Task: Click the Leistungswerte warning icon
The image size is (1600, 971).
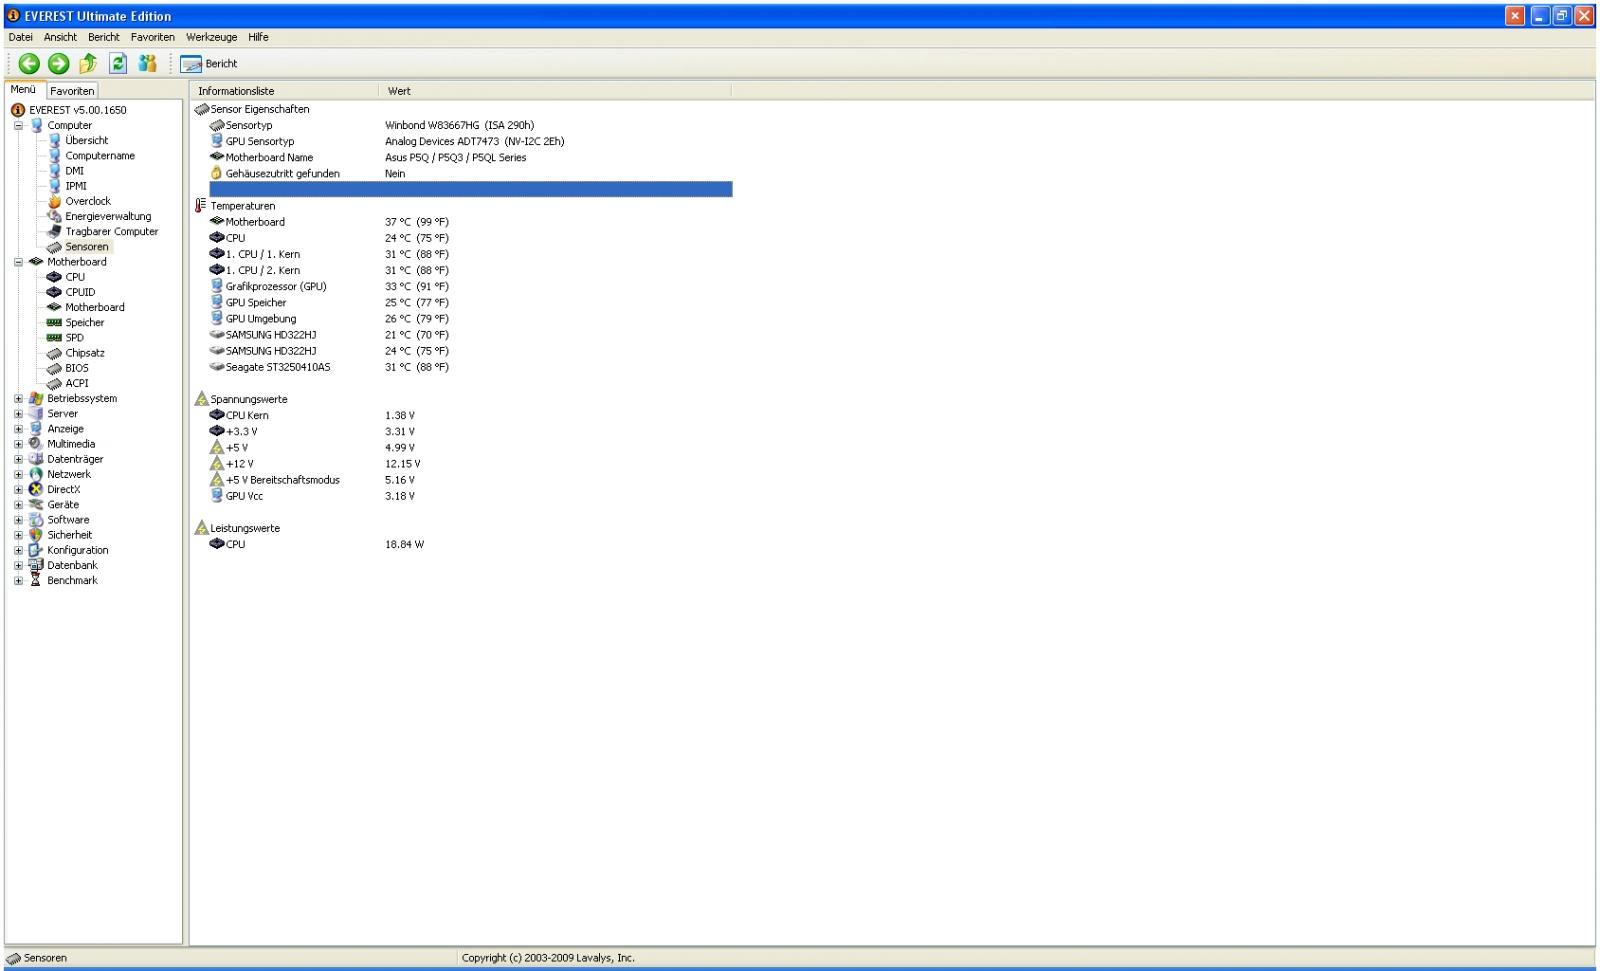Action: tap(201, 528)
